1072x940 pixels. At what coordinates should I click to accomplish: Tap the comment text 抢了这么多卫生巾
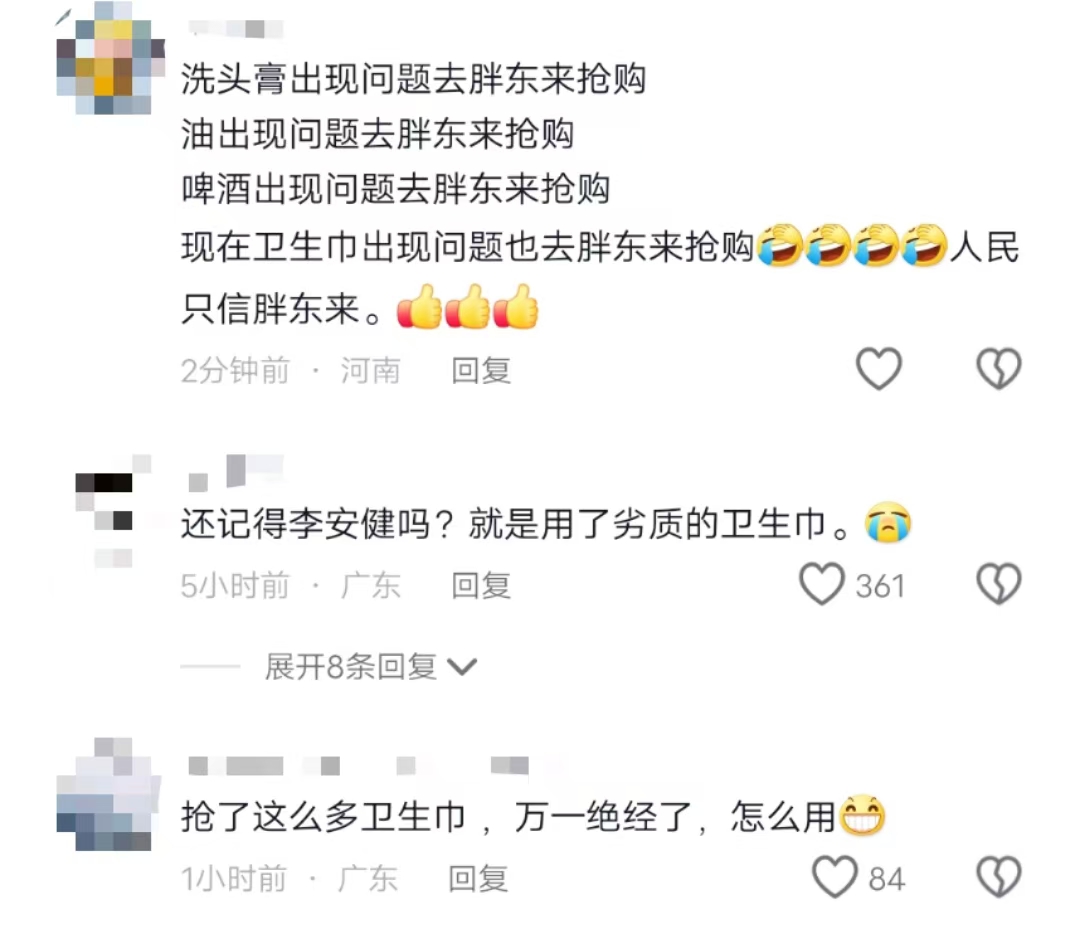323,817
